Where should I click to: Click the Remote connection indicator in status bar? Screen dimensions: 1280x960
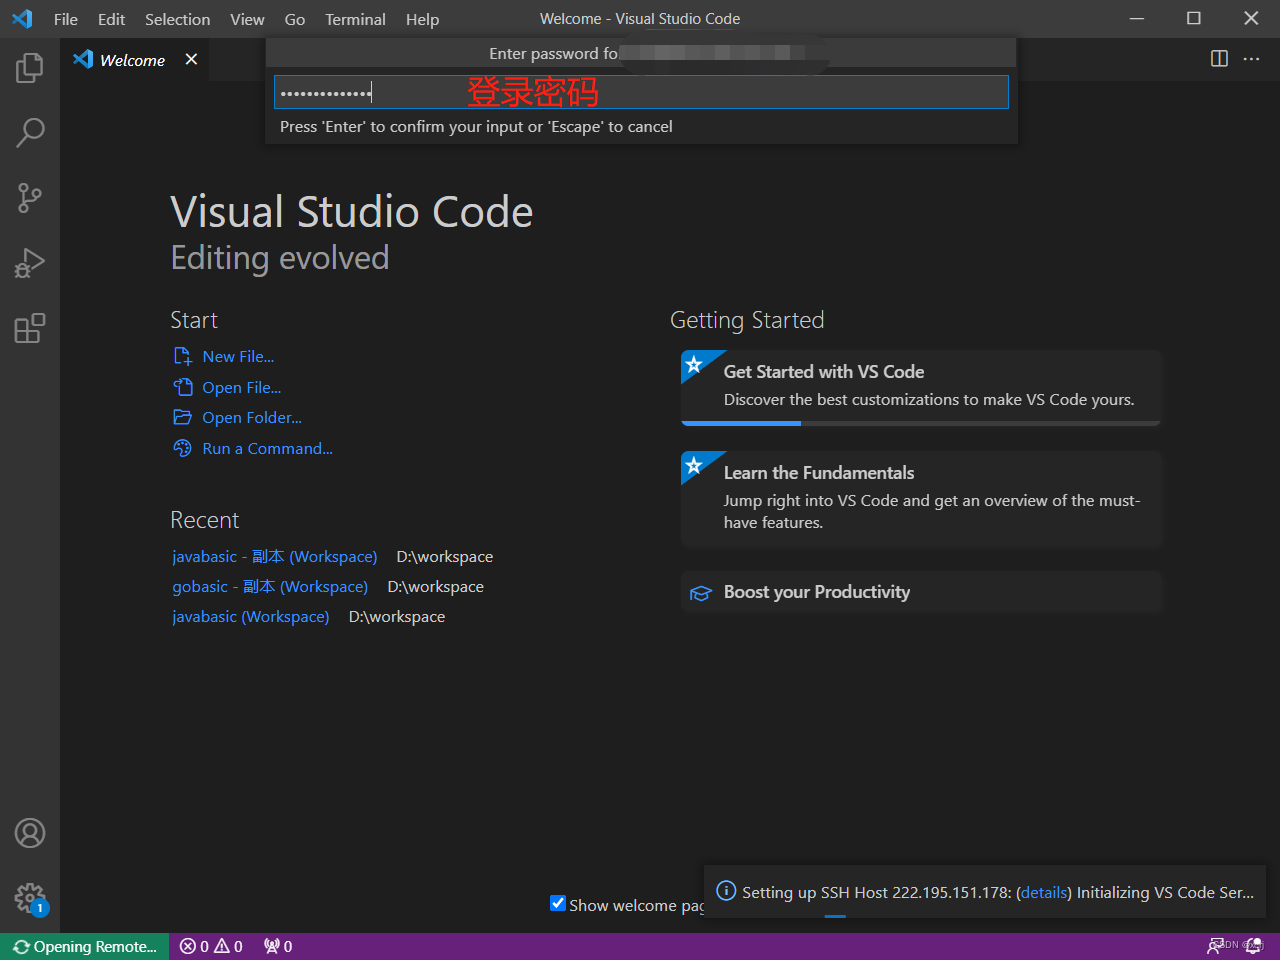point(84,946)
